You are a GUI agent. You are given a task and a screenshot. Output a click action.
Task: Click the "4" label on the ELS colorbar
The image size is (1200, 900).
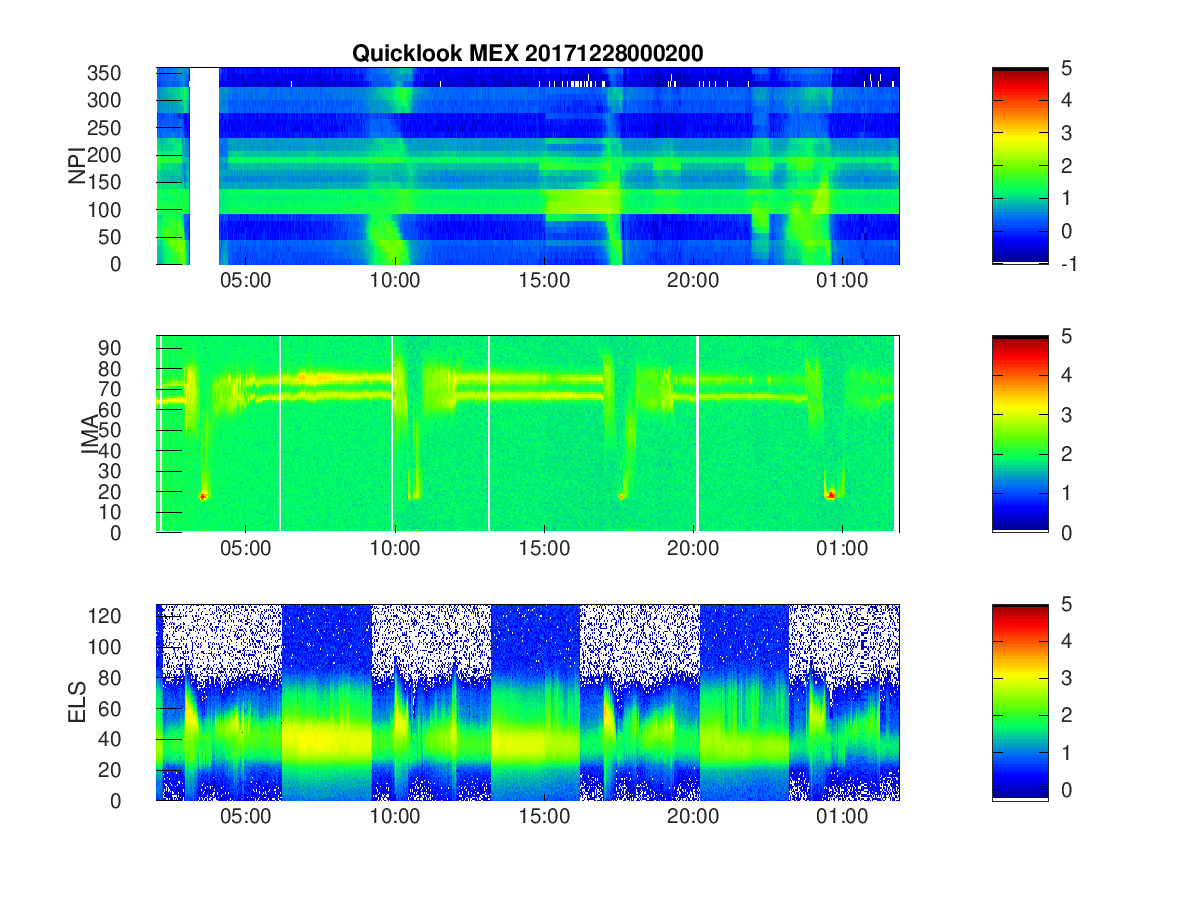pos(1065,640)
